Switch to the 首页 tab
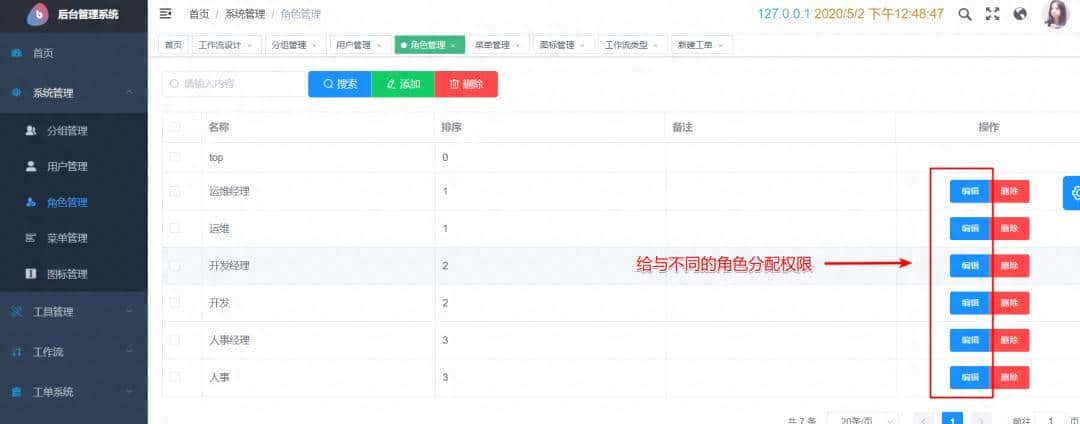 click(174, 45)
